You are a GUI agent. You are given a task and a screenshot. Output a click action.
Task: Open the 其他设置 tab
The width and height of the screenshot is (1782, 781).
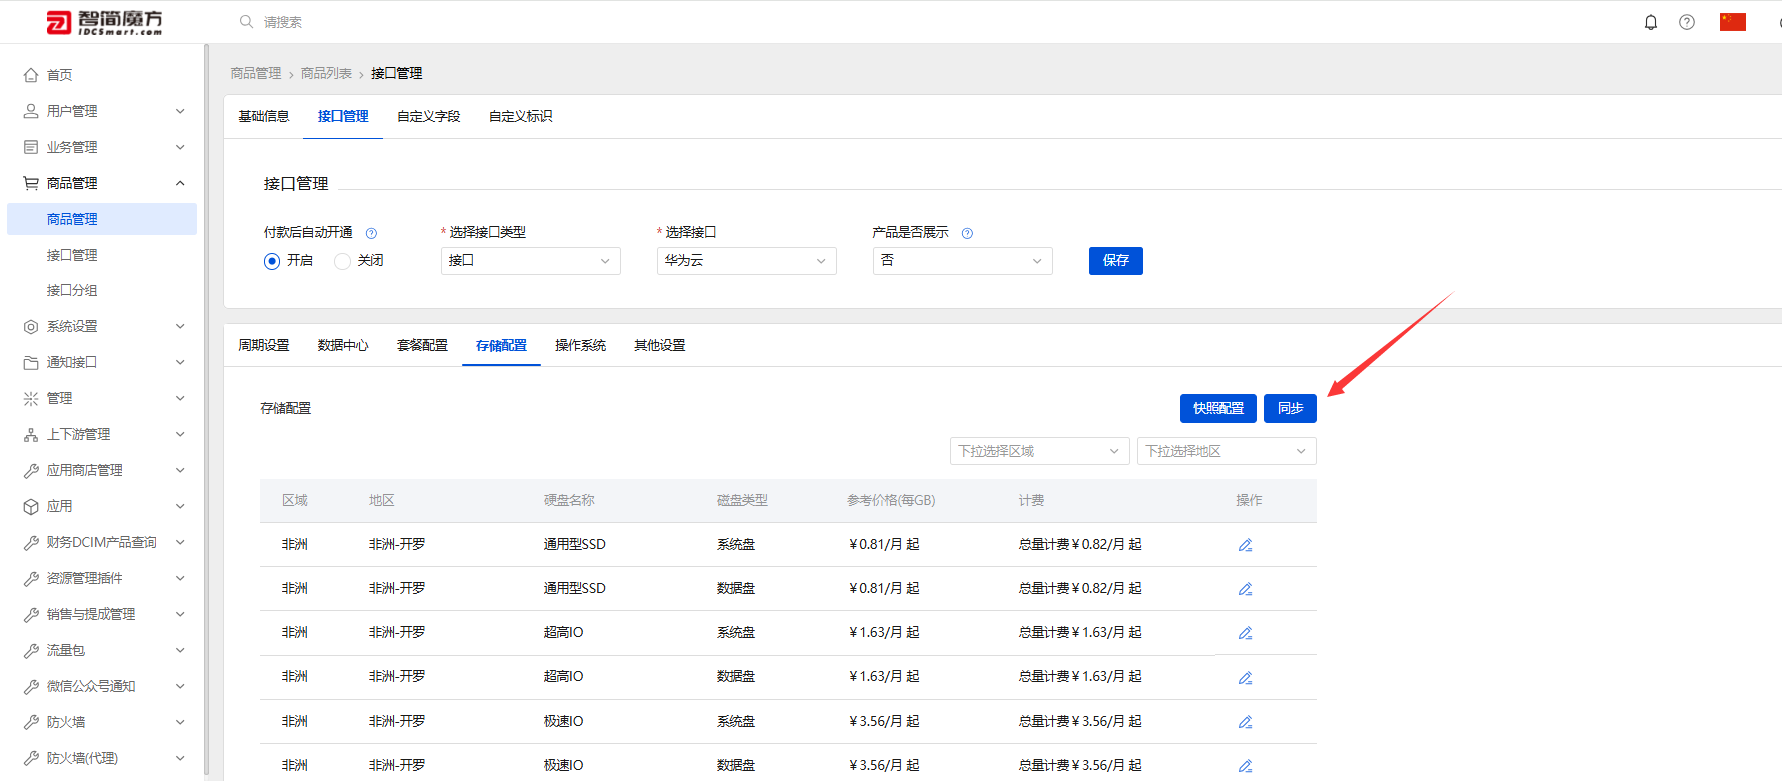[x=660, y=346]
